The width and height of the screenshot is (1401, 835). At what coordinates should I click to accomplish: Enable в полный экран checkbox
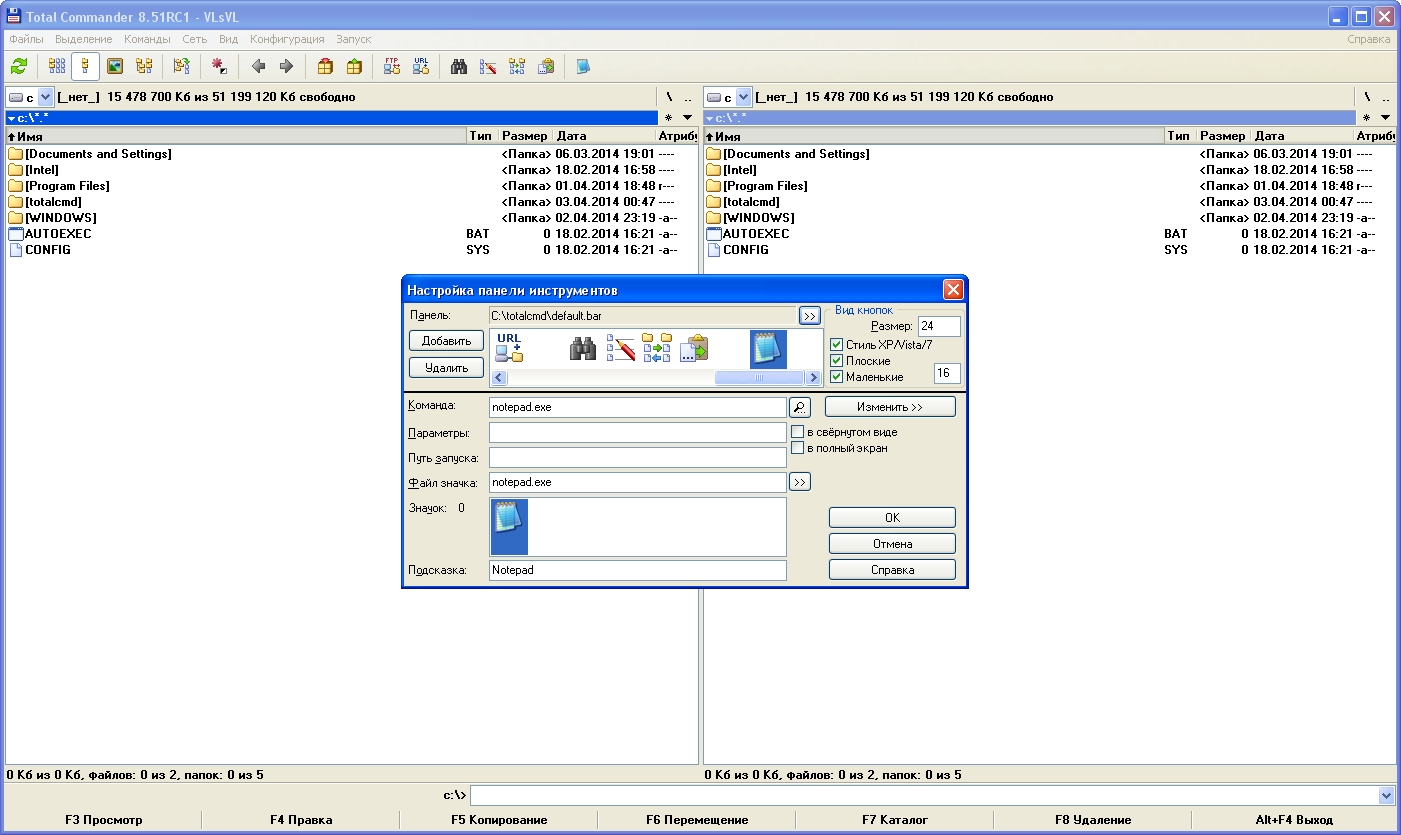click(x=797, y=448)
